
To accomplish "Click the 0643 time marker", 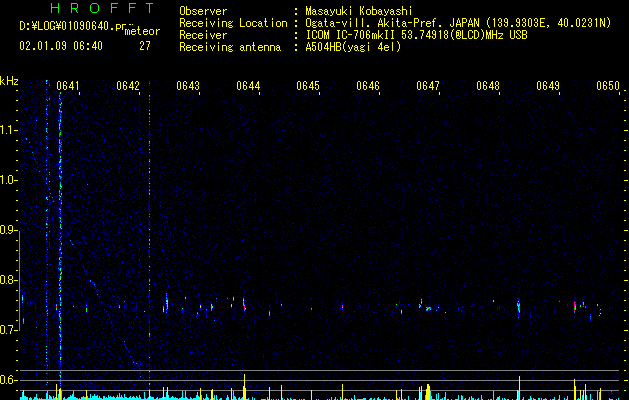I will [188, 86].
